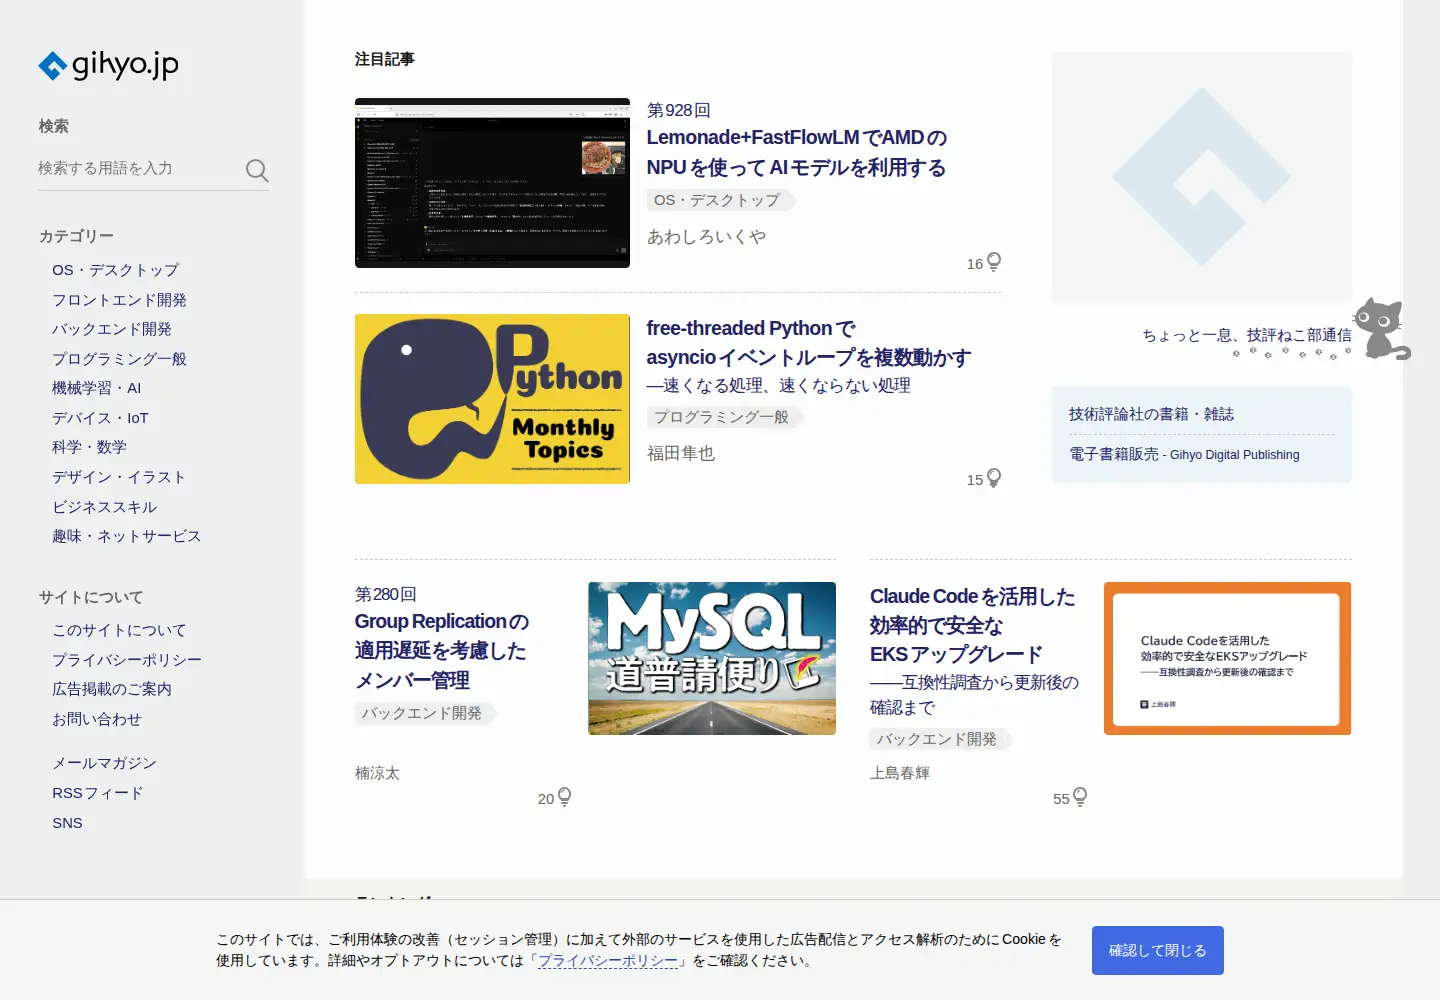
Task: Click lightbulb icon next to 20
Action: point(565,797)
